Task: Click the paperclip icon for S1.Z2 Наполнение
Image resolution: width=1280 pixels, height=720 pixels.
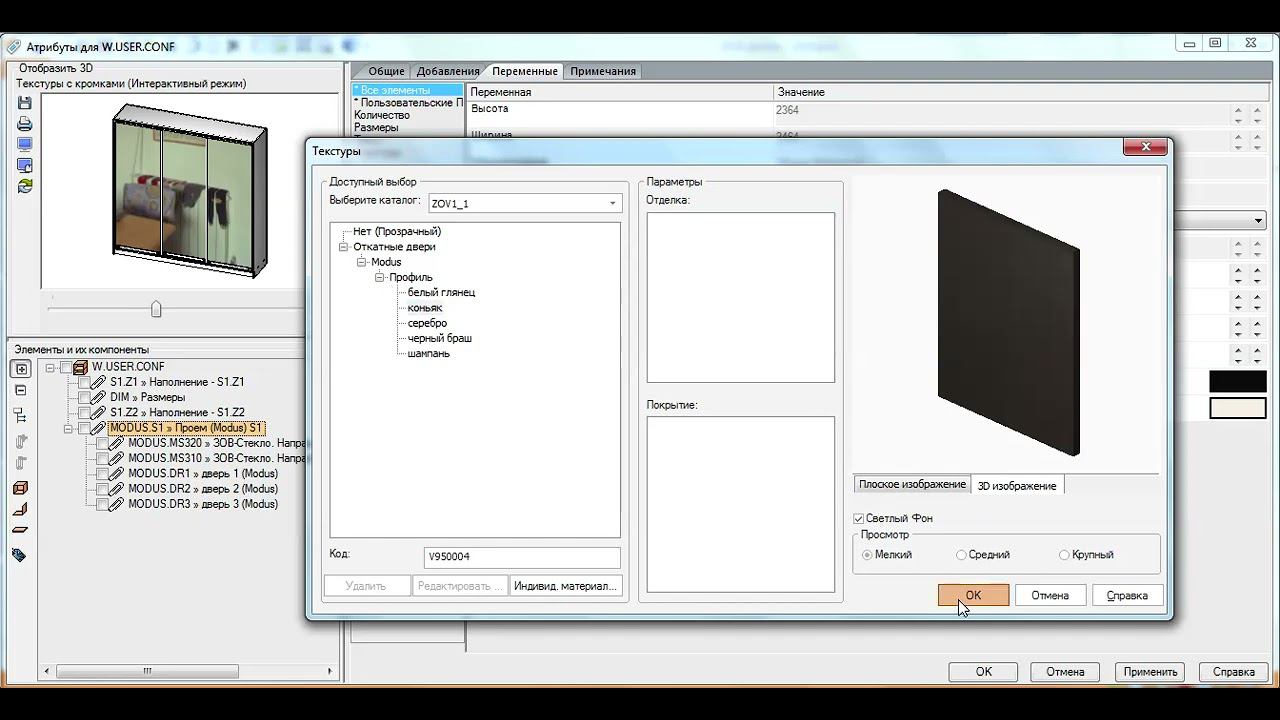Action: click(x=99, y=412)
